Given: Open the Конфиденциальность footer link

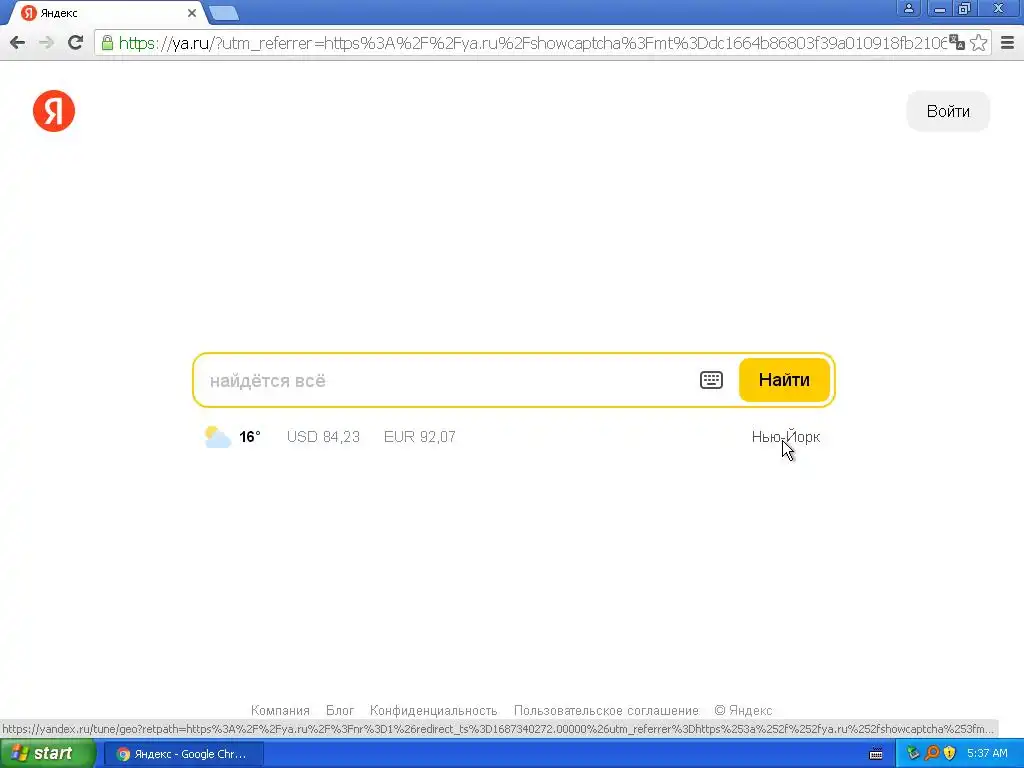Looking at the screenshot, I should [434, 711].
